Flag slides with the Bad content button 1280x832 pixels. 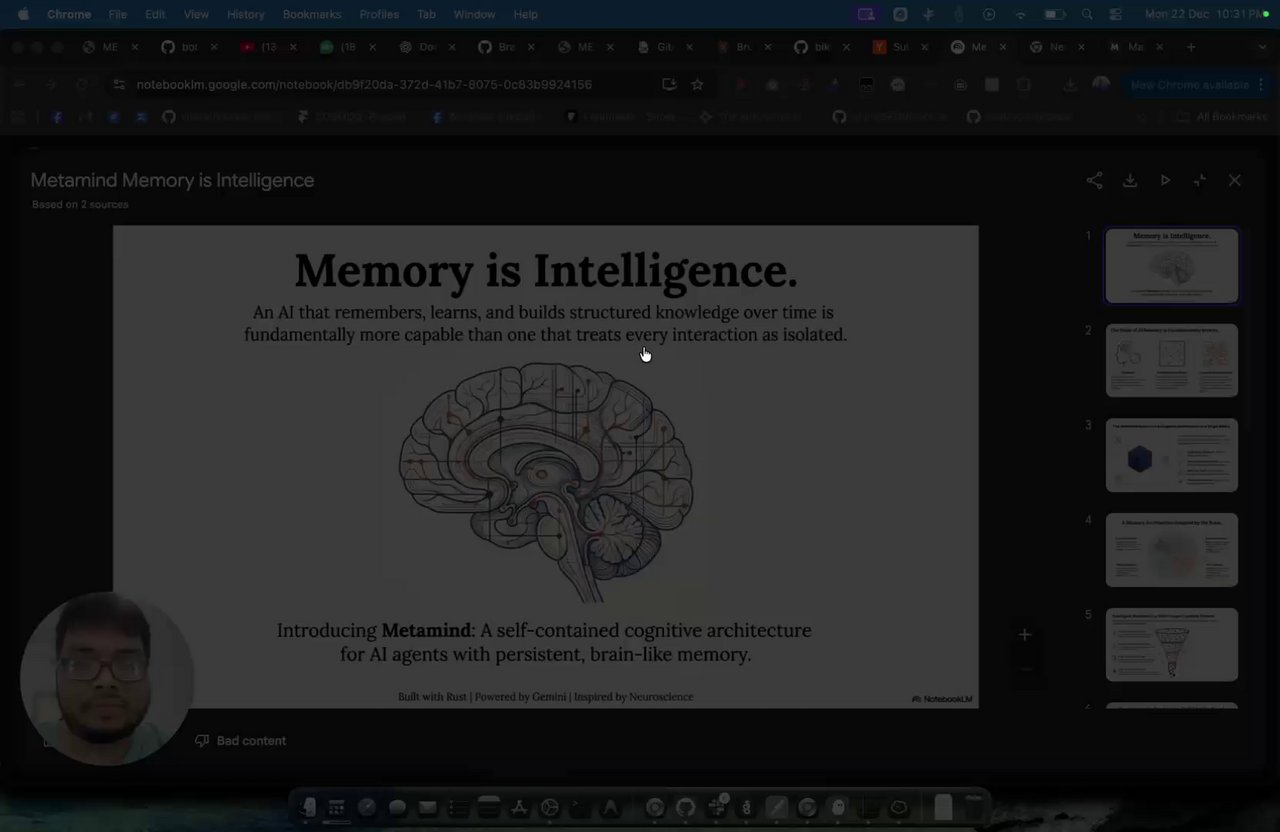click(x=240, y=741)
